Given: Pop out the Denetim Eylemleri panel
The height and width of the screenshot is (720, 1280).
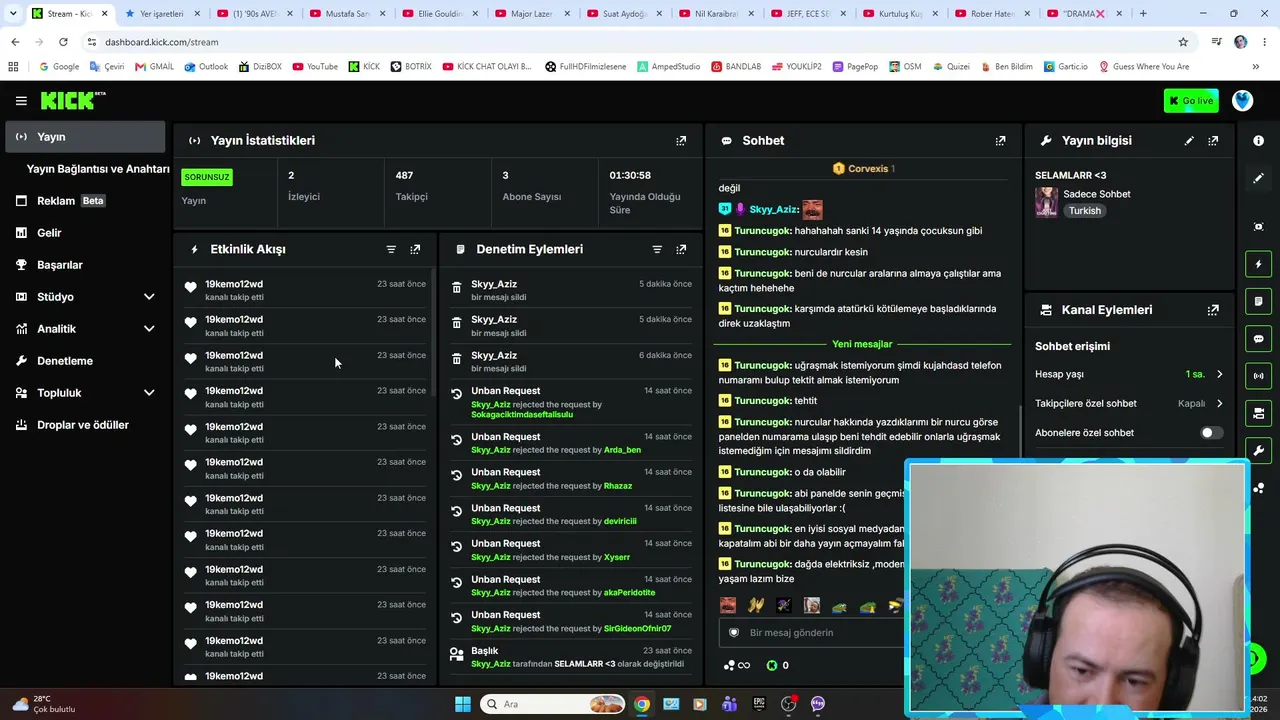Looking at the screenshot, I should coord(681,249).
